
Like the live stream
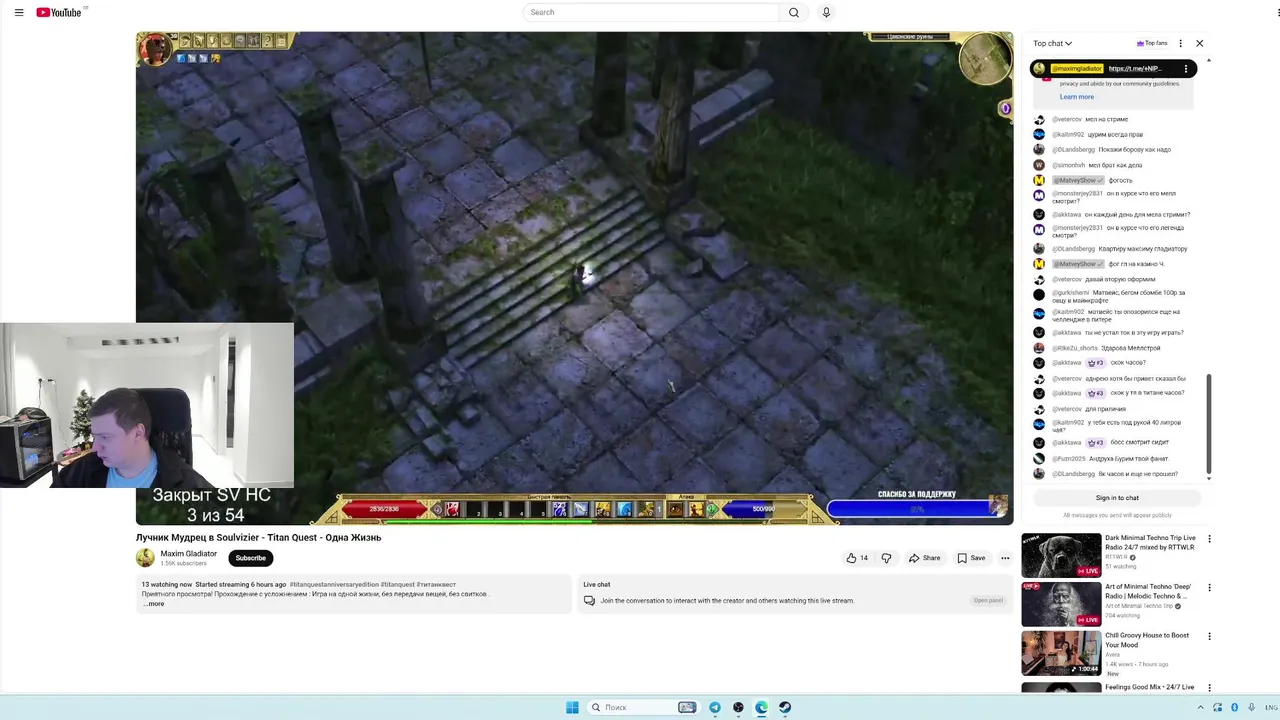(857, 558)
